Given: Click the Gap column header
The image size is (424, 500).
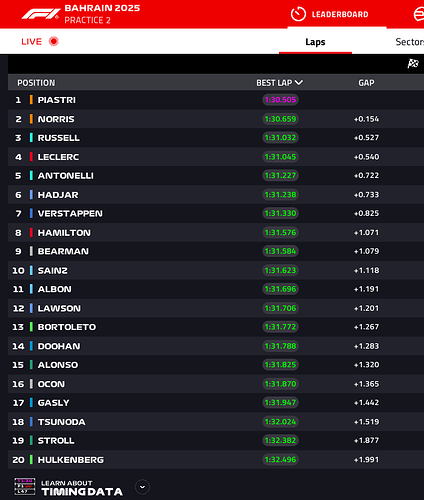Looking at the screenshot, I should 366,83.
